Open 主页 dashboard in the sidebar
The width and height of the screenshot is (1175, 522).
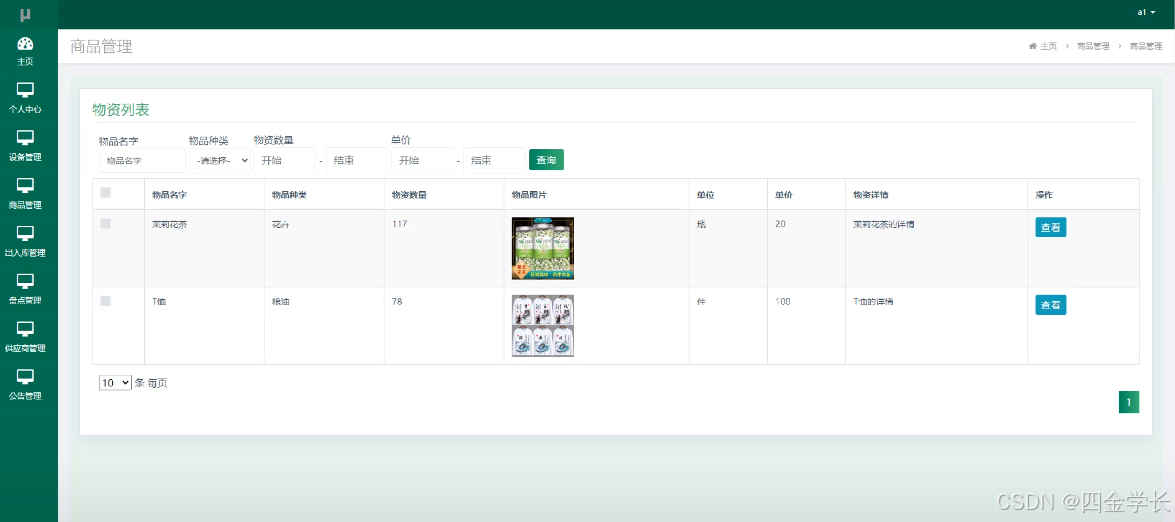tap(25, 52)
